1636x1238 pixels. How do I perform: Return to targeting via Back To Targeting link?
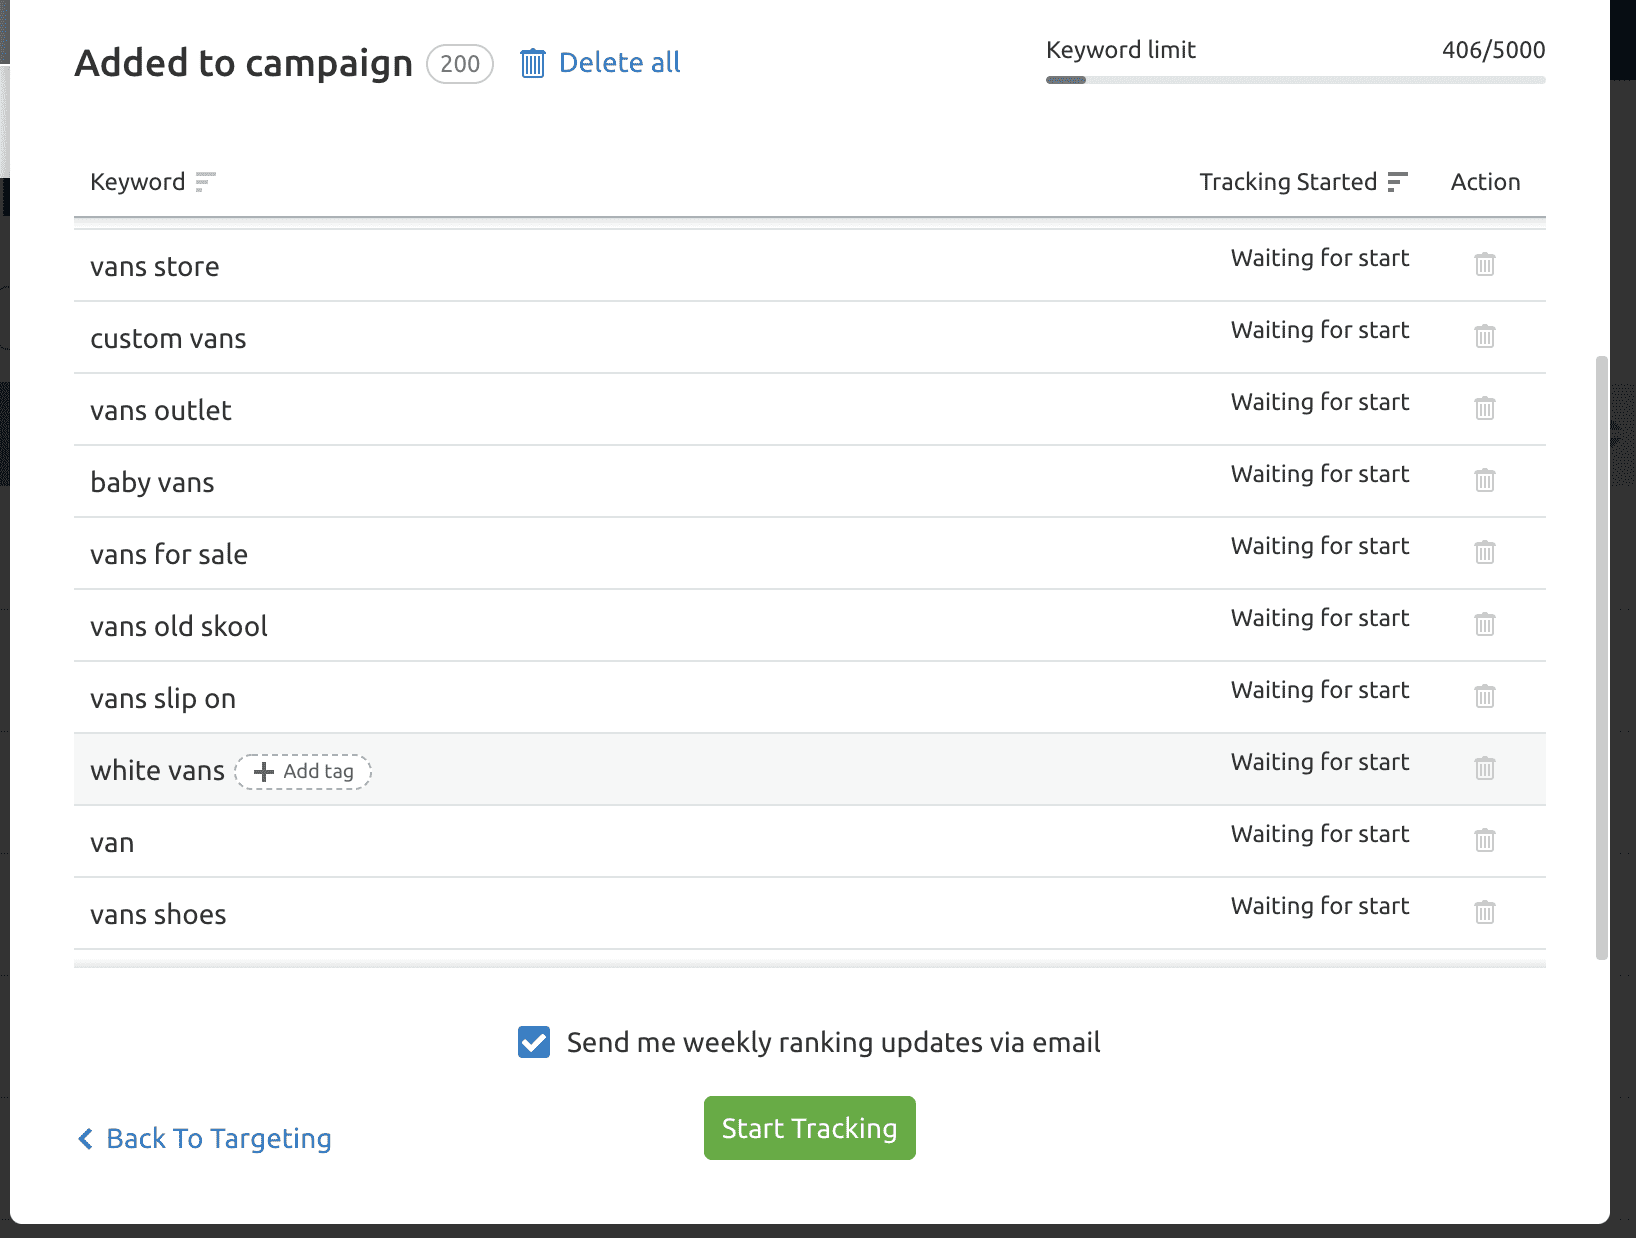[x=218, y=1139]
